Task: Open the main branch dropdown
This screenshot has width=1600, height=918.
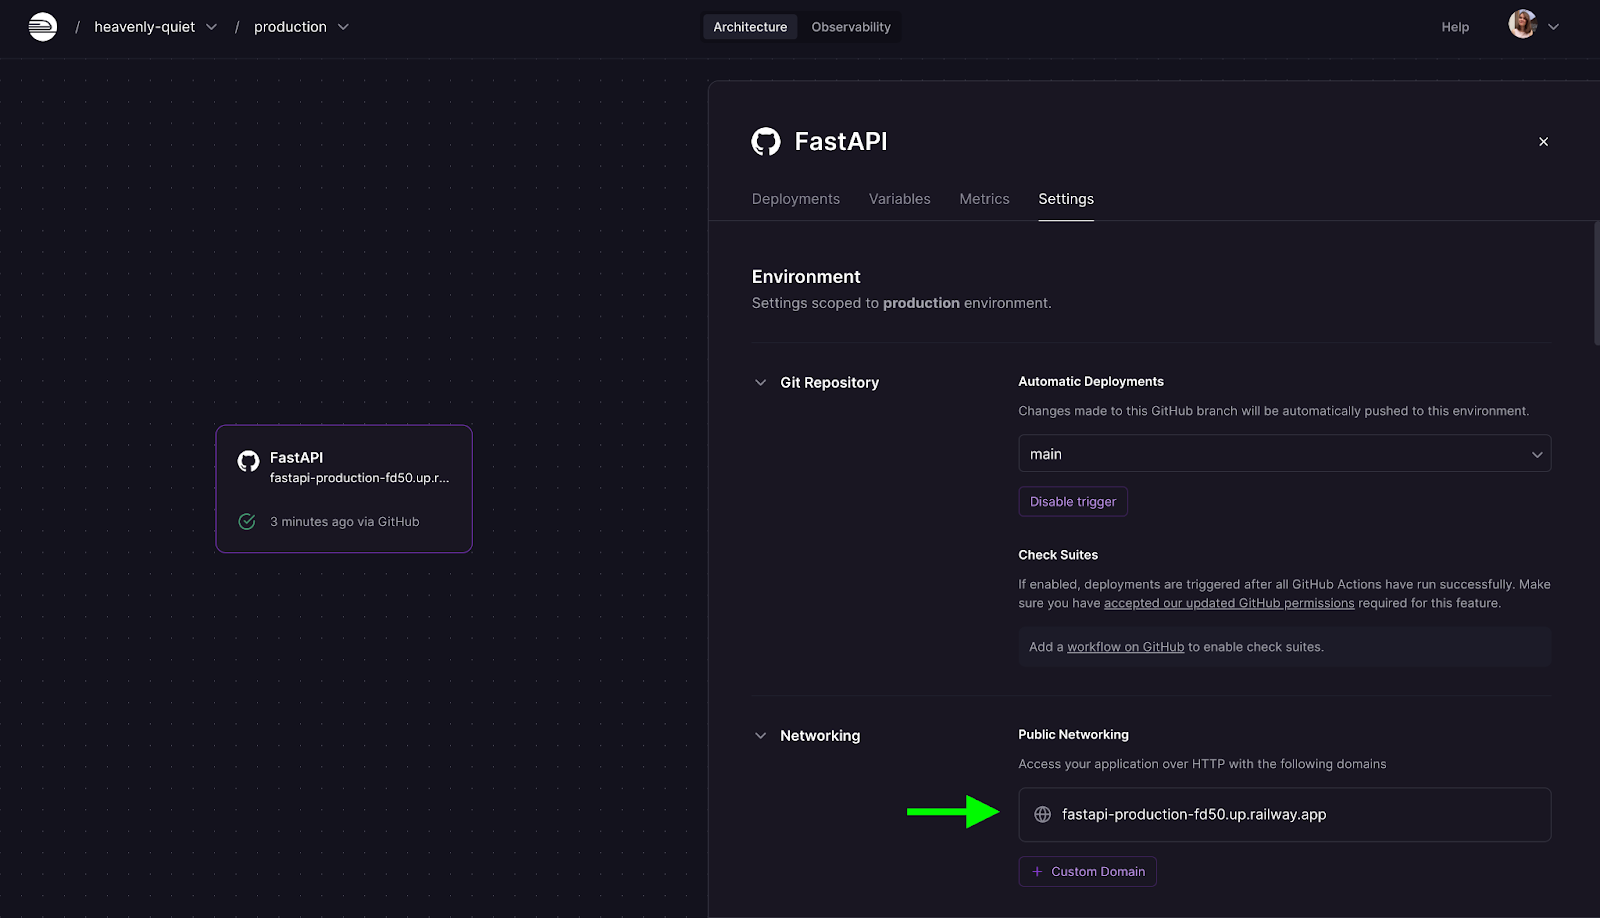Action: point(1284,453)
